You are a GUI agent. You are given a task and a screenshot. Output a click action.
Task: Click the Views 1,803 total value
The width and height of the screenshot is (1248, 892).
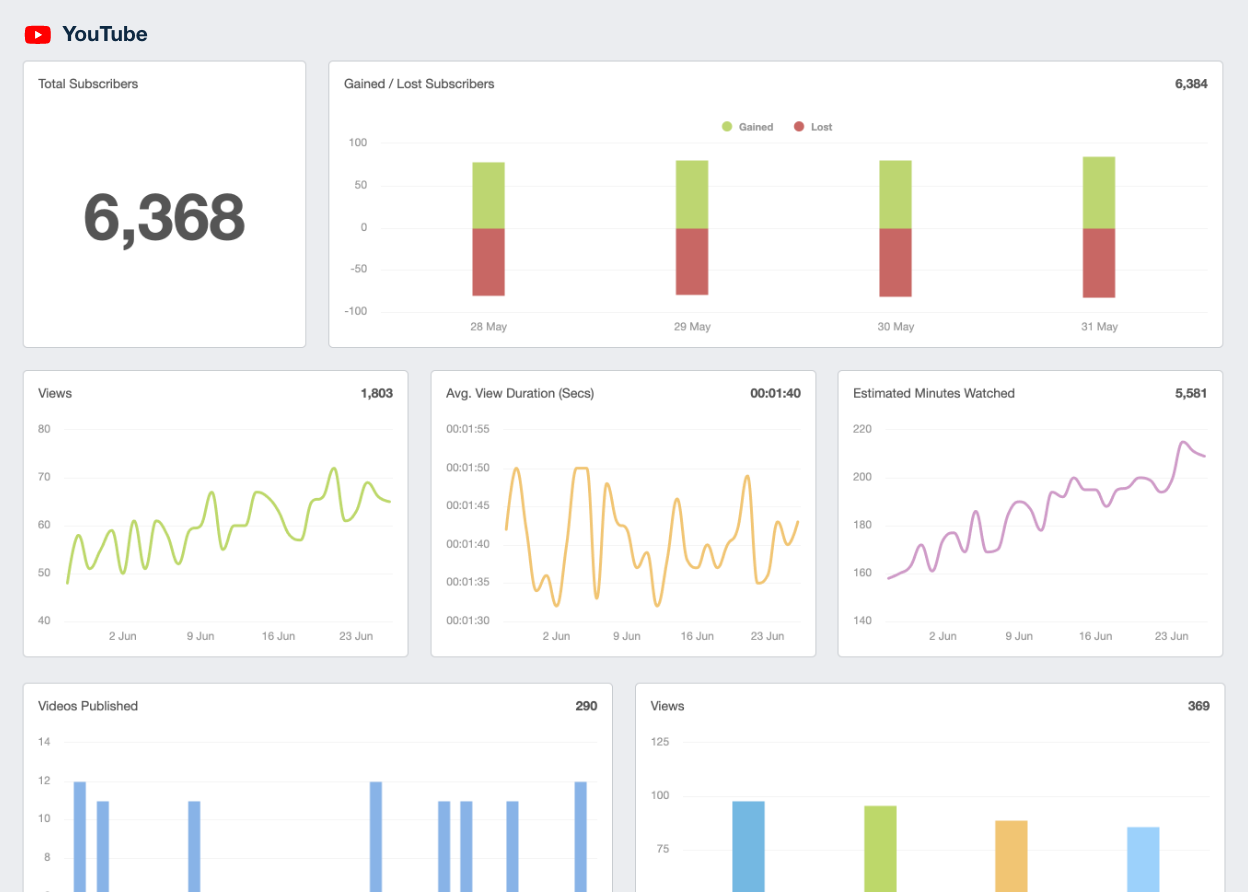tap(377, 393)
